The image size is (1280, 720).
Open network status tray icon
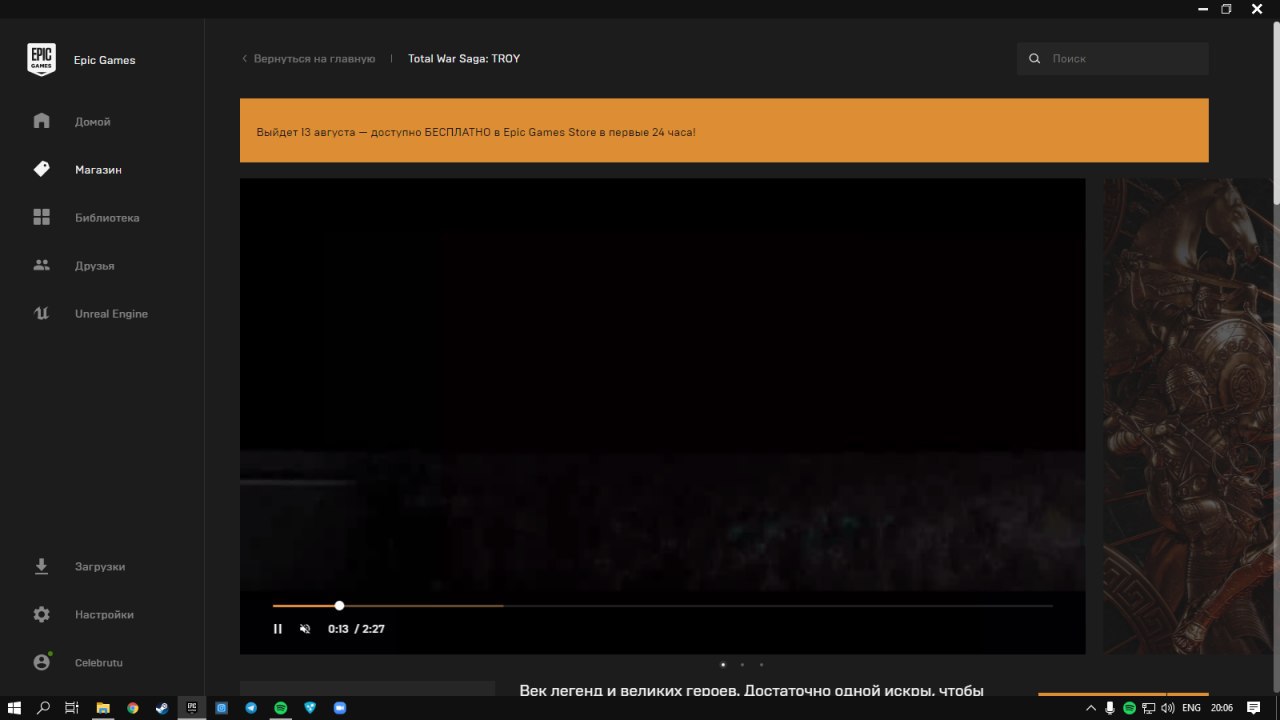[x=1149, y=708]
